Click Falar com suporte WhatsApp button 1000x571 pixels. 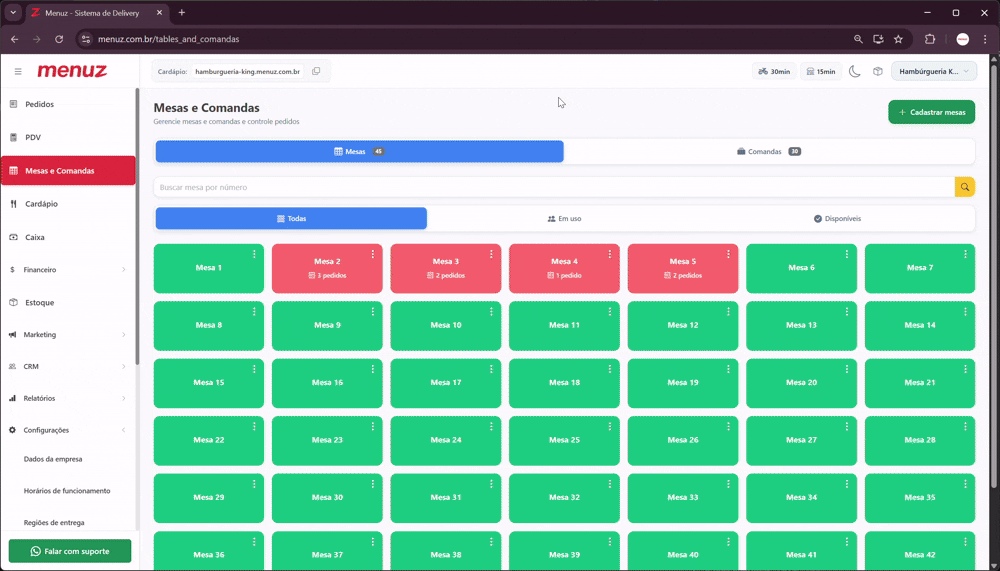pyautogui.click(x=70, y=551)
